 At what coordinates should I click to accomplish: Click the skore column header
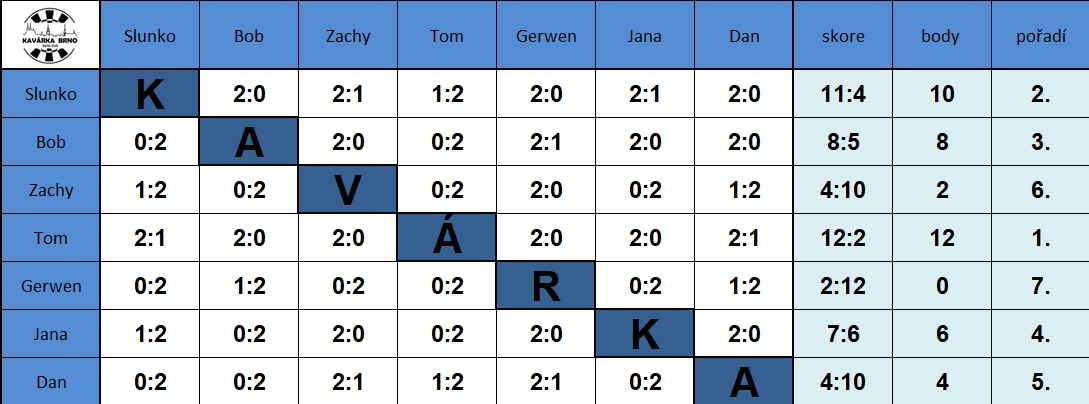coord(842,35)
